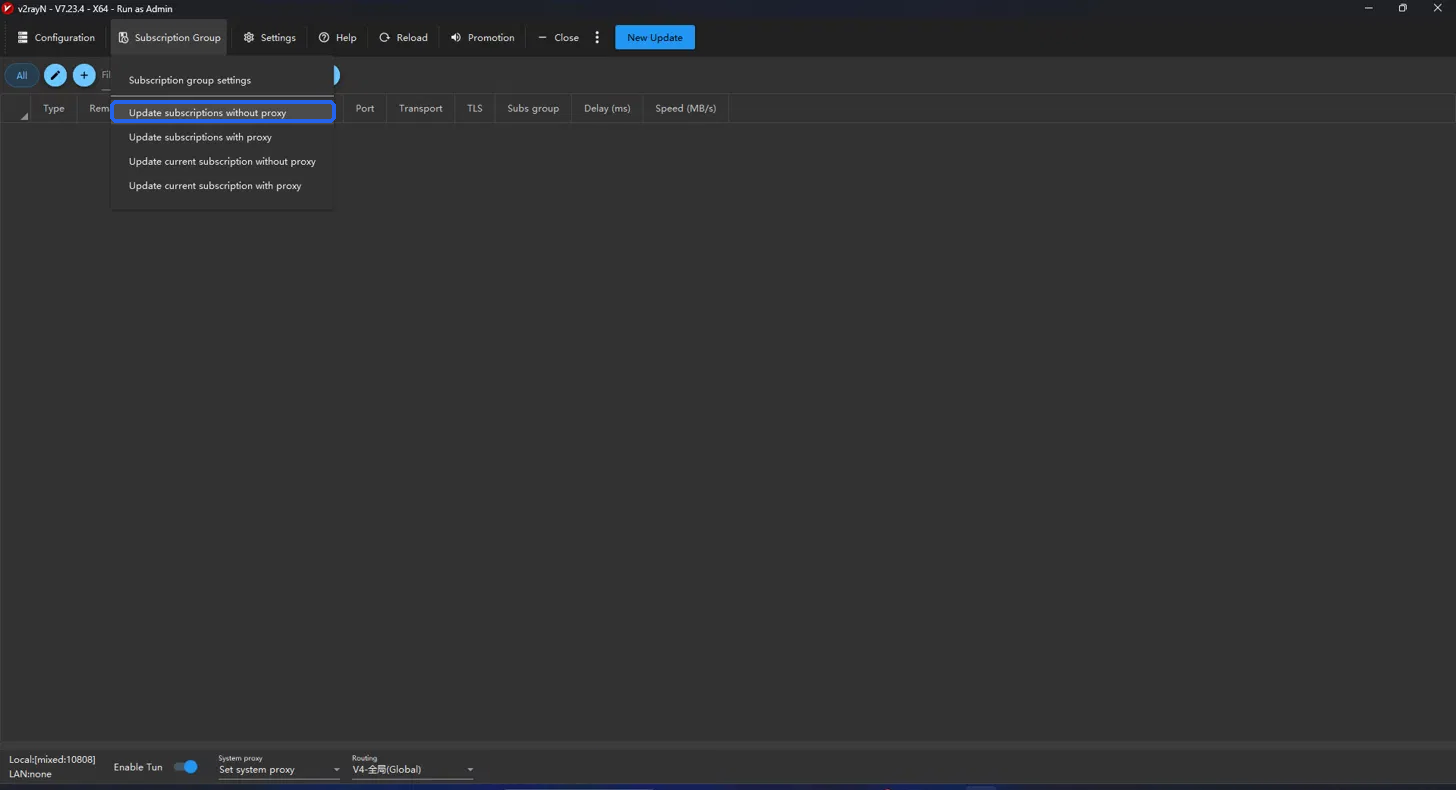The image size is (1456, 790).
Task: Choose Update current subscription with proxy
Action: pos(222,186)
